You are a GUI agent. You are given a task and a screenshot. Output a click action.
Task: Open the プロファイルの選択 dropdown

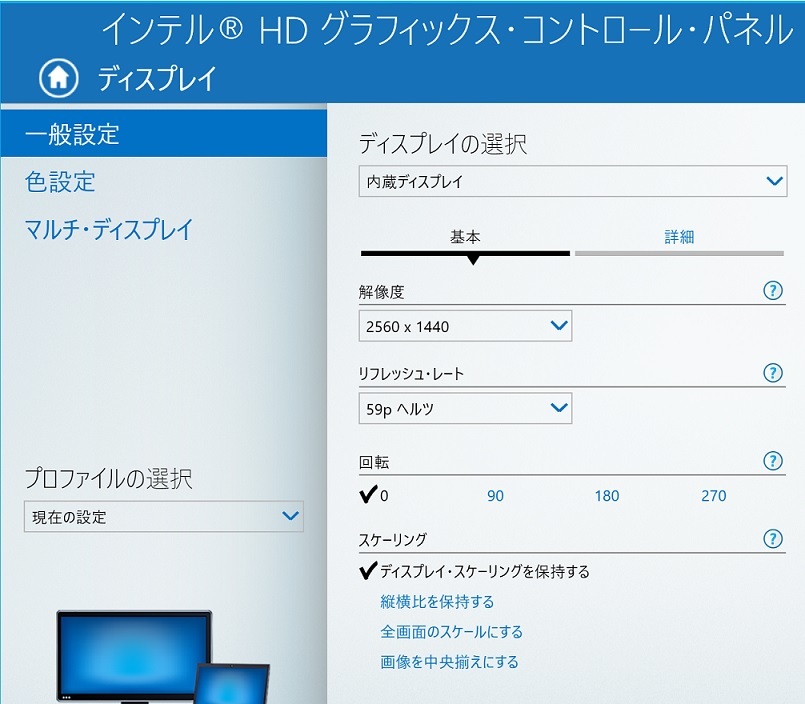[164, 517]
